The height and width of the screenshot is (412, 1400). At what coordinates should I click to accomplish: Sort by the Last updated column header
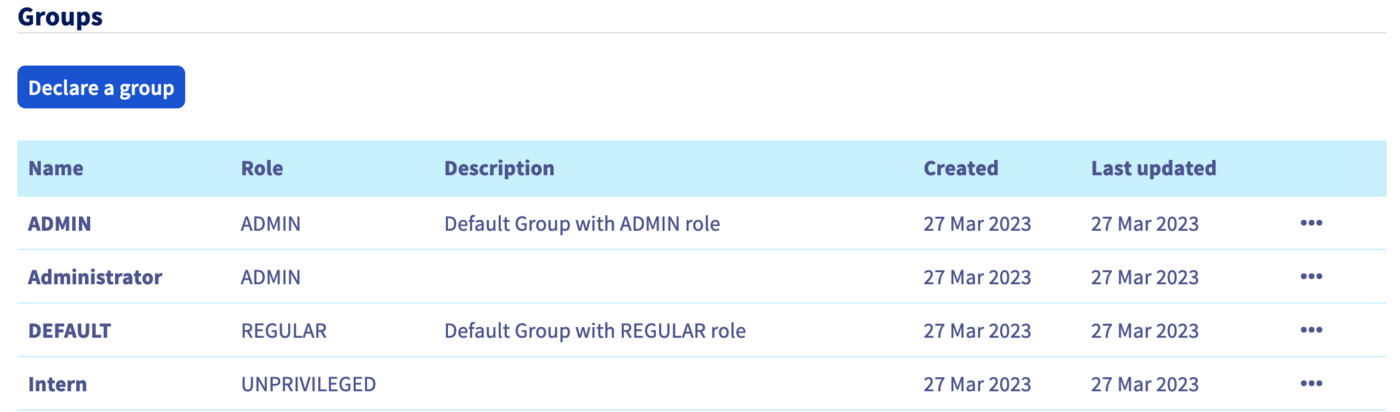(x=1153, y=168)
